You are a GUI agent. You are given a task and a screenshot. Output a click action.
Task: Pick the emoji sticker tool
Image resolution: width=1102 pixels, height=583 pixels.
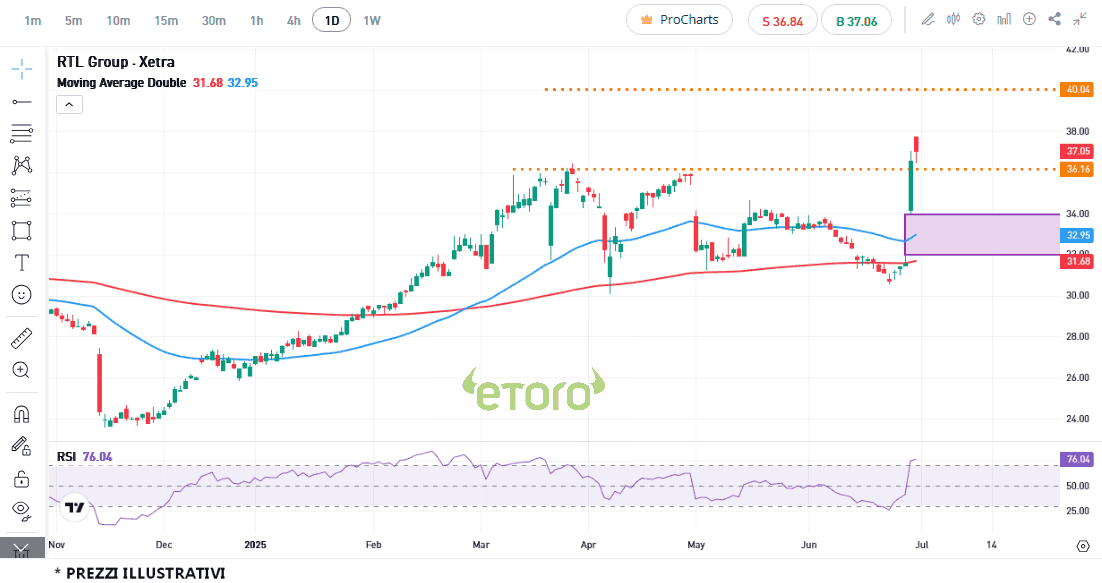coord(21,295)
